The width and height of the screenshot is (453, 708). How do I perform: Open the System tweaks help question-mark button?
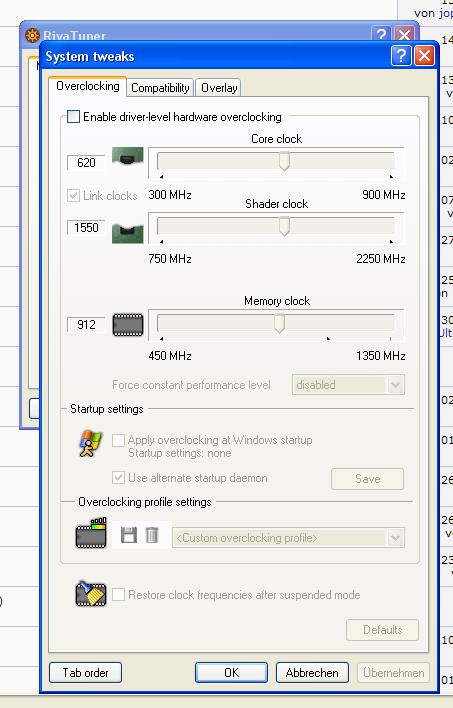(x=401, y=56)
